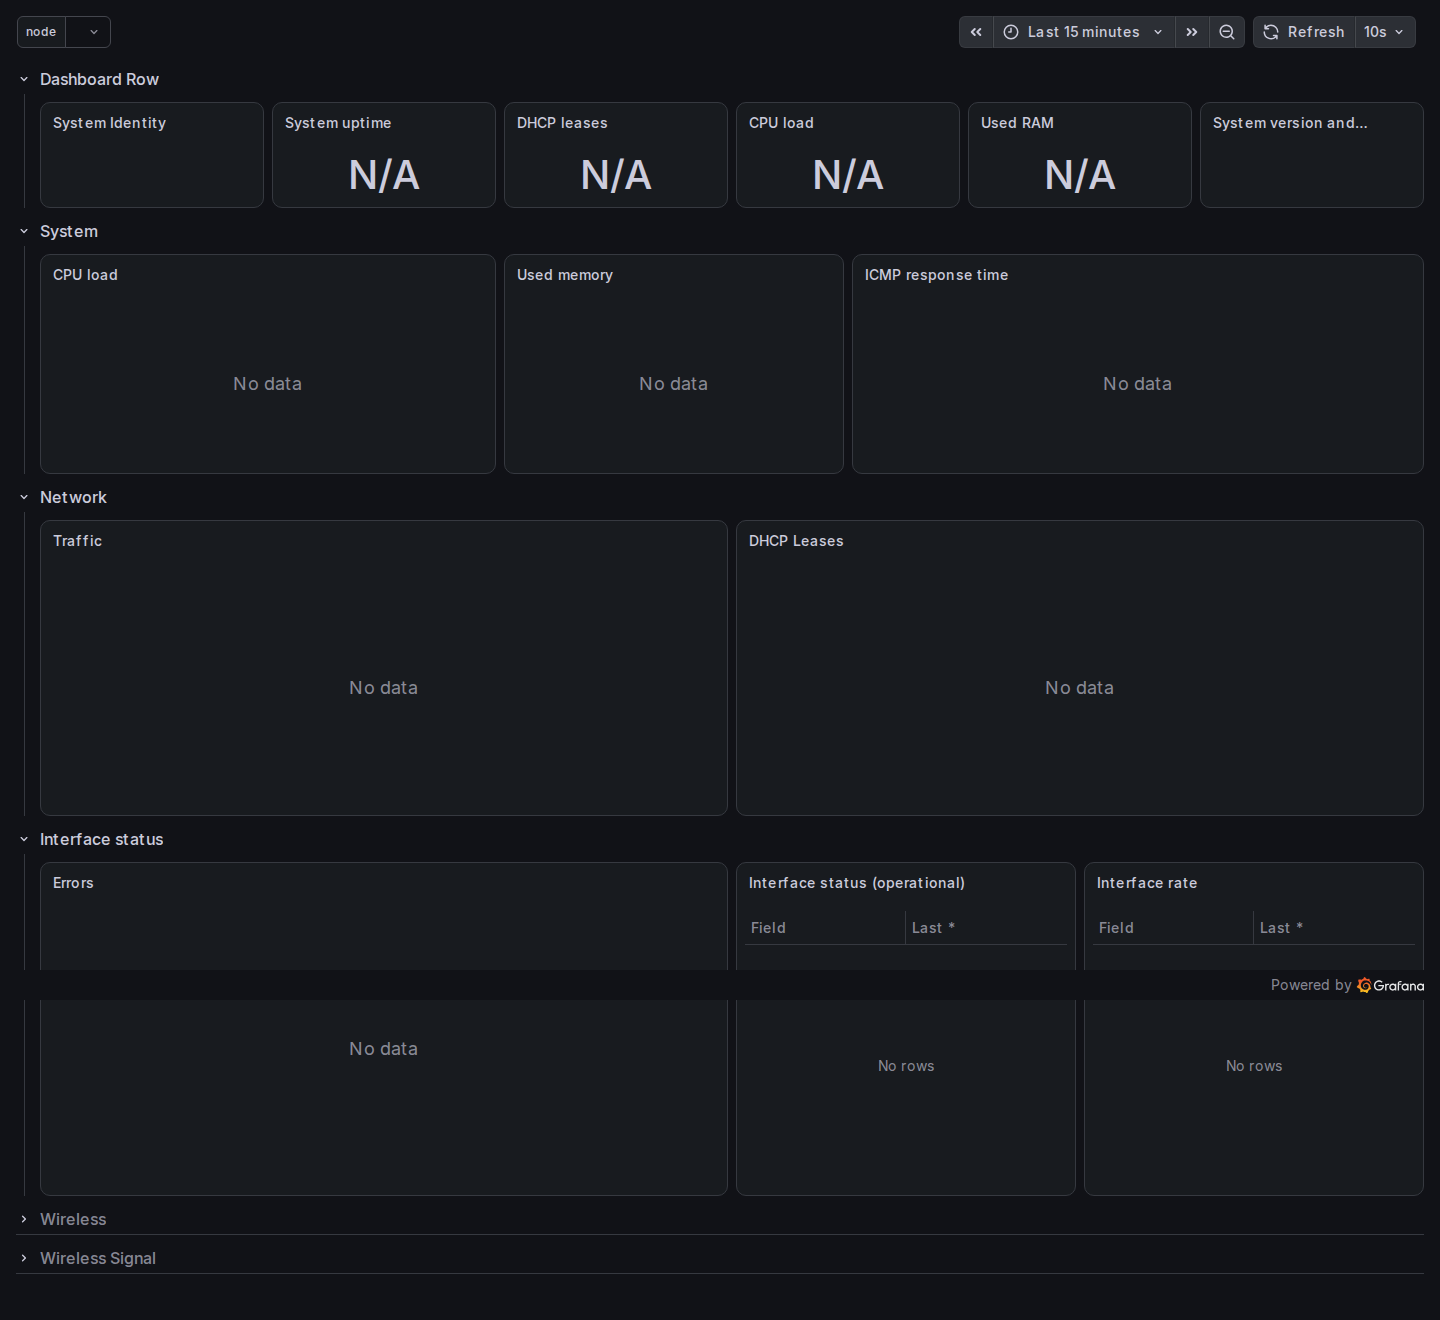Open the Last 15 minutes time picker
Viewport: 1440px width, 1320px height.
1084,32
